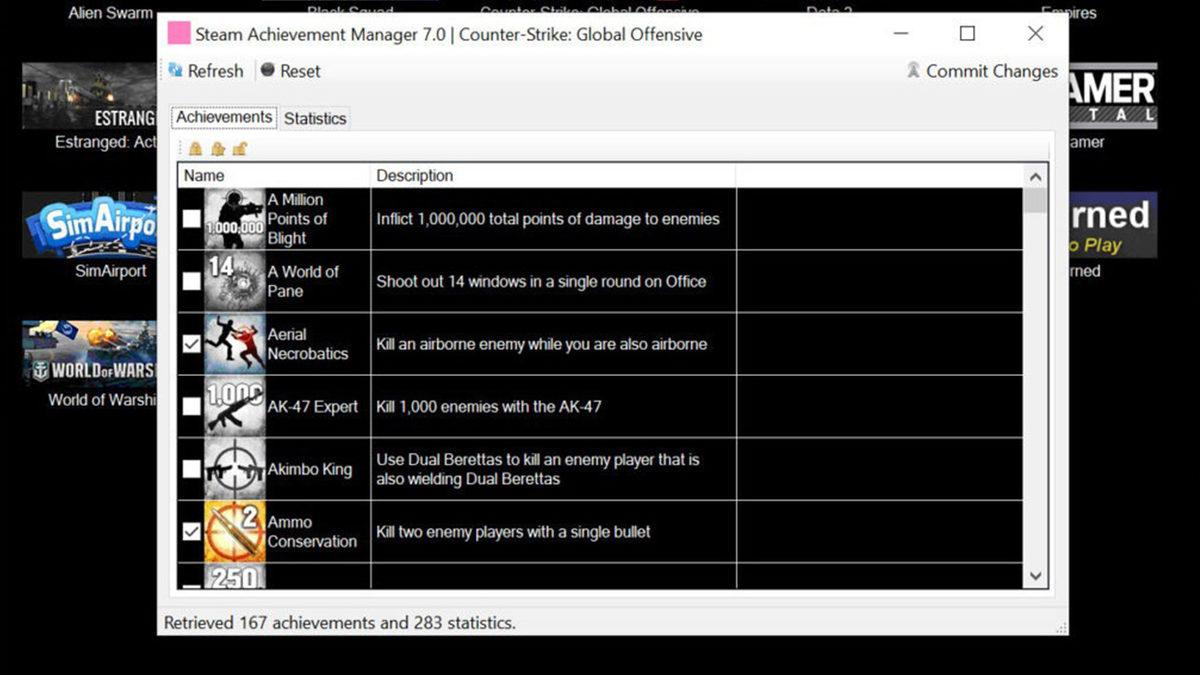Switch to the Statistics tab

pyautogui.click(x=314, y=118)
